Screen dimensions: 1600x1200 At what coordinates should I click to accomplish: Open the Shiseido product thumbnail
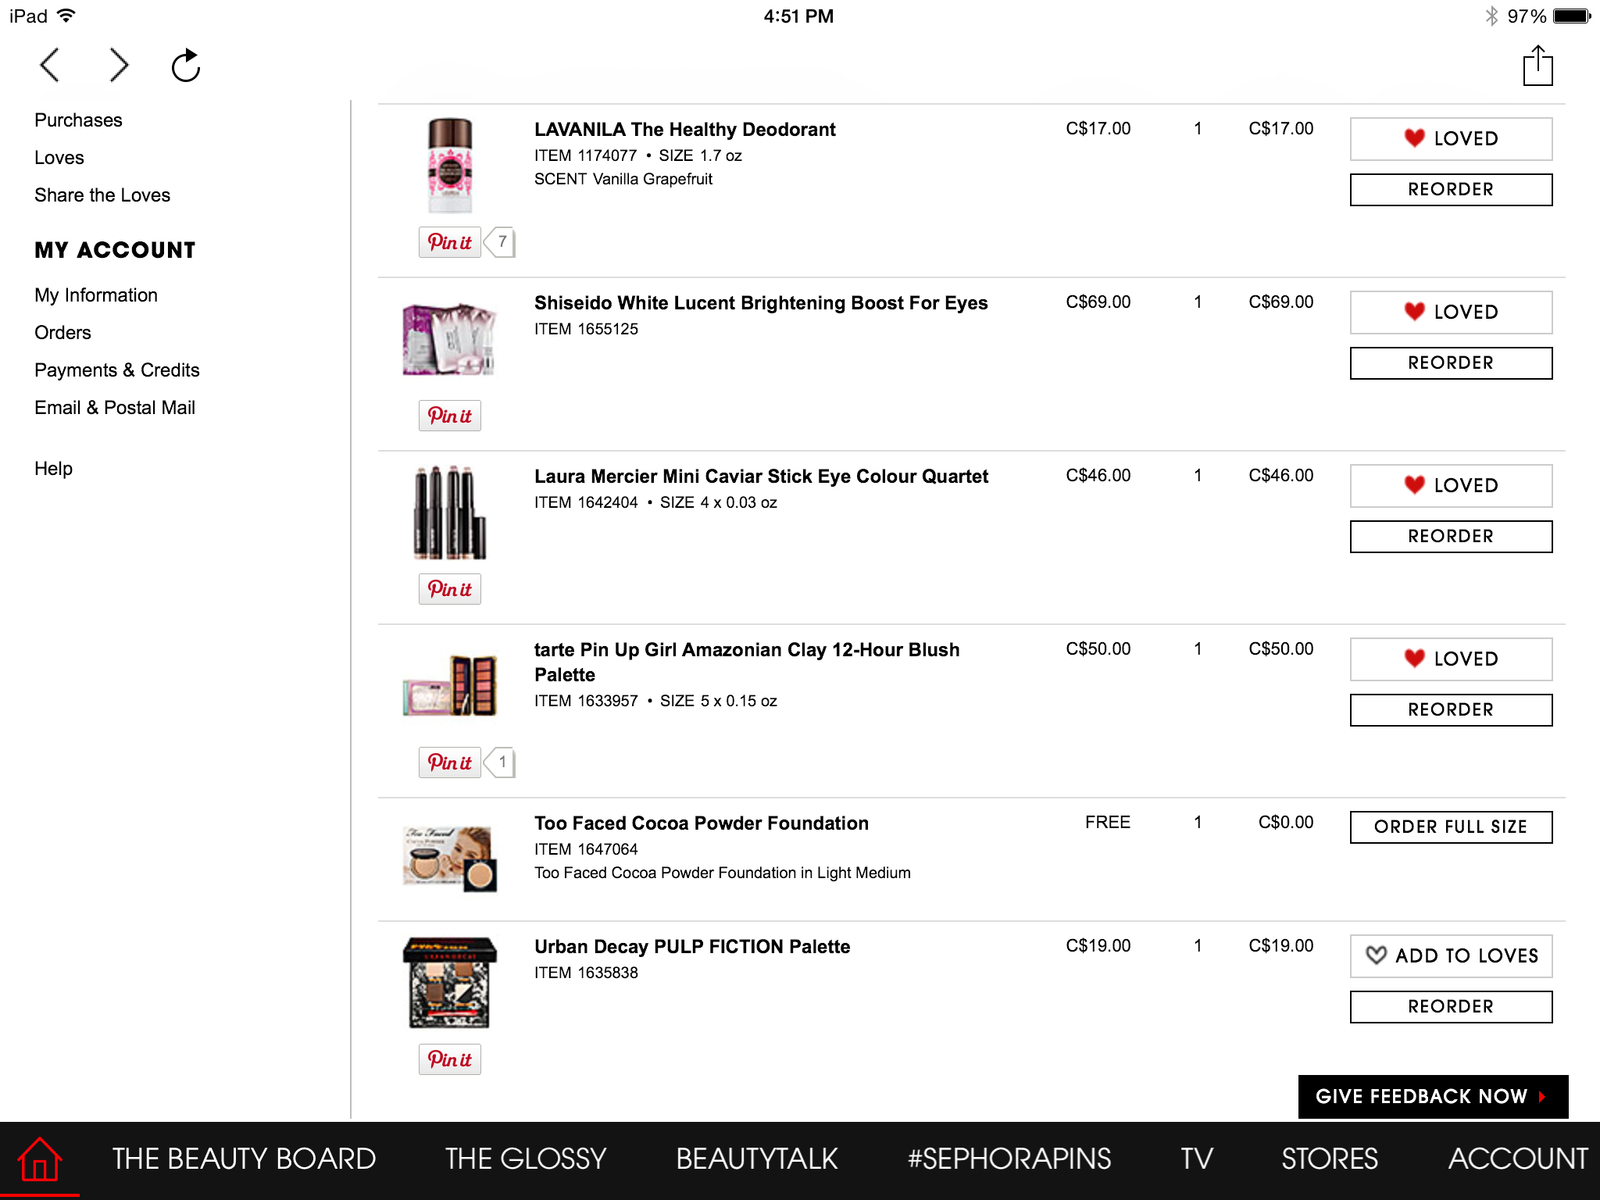[x=449, y=339]
